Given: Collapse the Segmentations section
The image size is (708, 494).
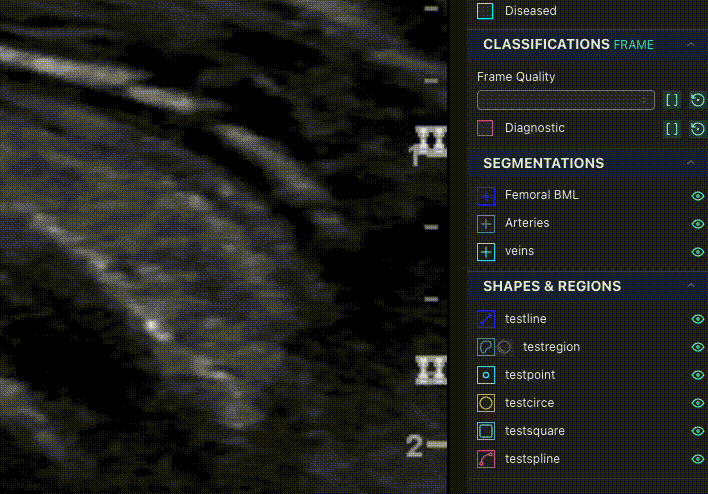Looking at the screenshot, I should (690, 163).
